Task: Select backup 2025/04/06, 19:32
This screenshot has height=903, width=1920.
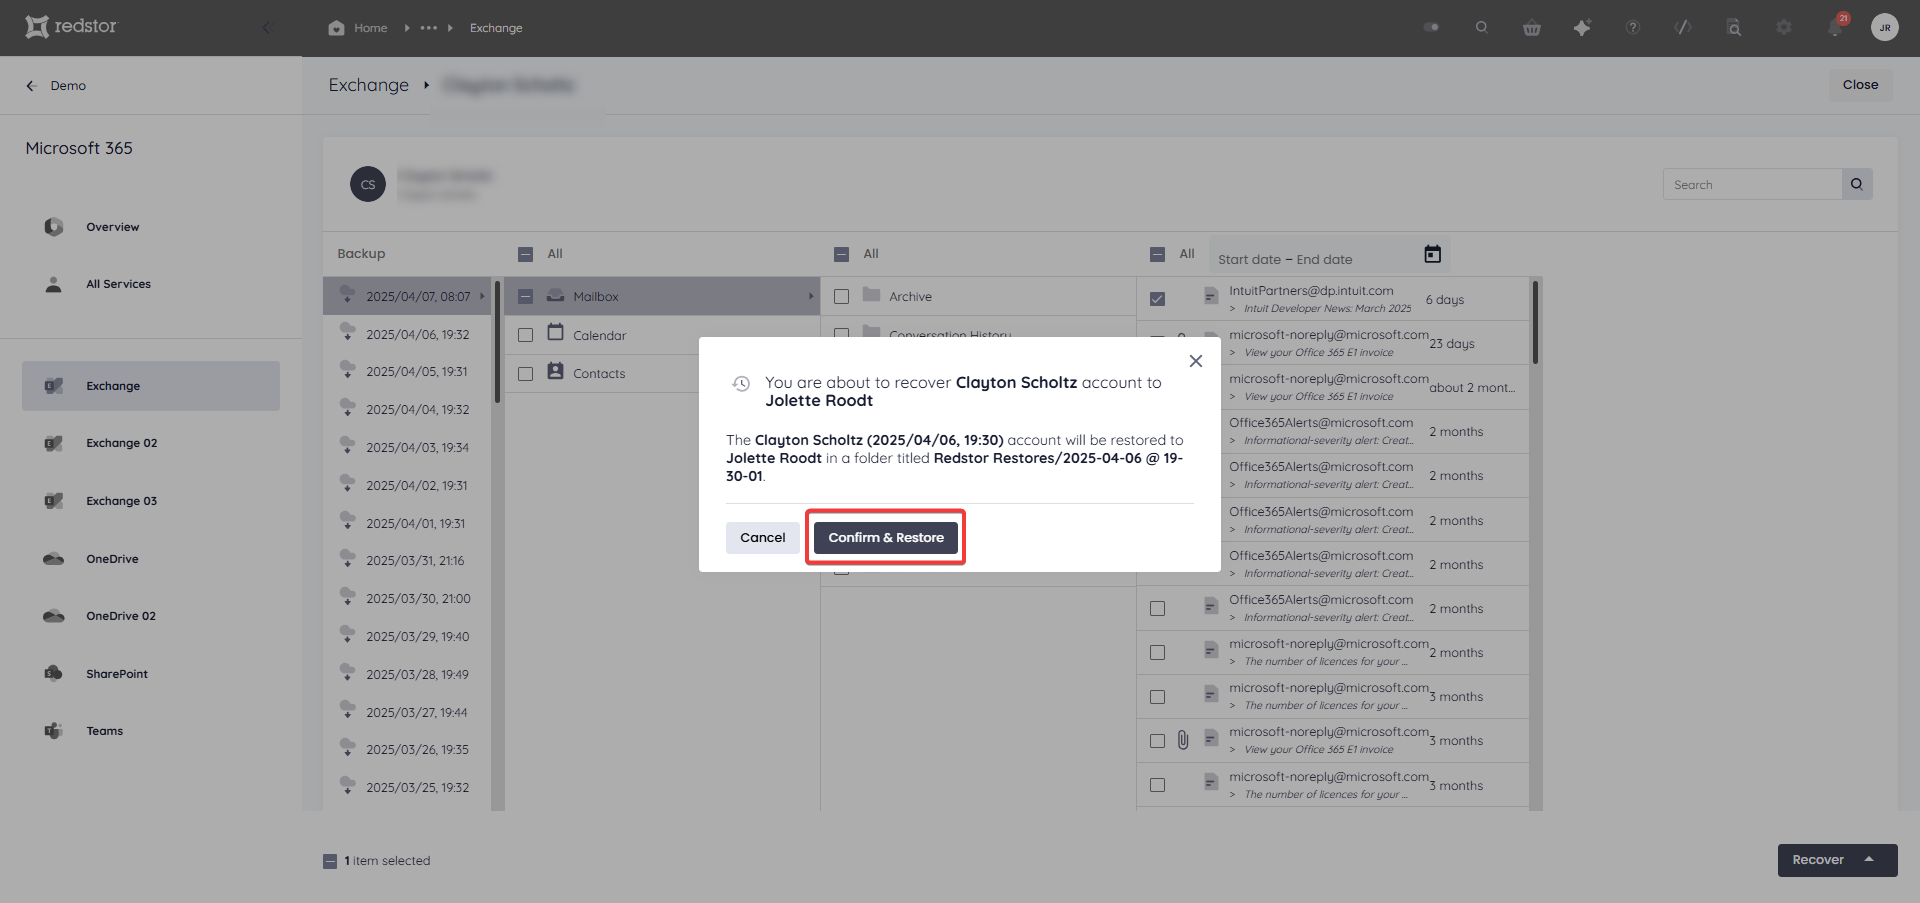Action: 407,334
